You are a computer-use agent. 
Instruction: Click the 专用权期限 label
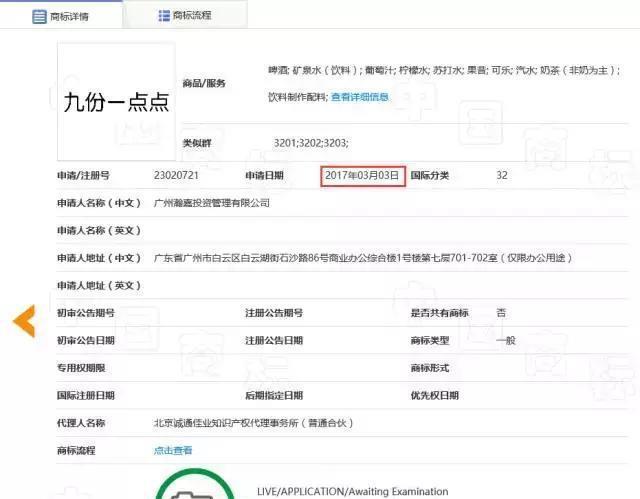click(81, 368)
